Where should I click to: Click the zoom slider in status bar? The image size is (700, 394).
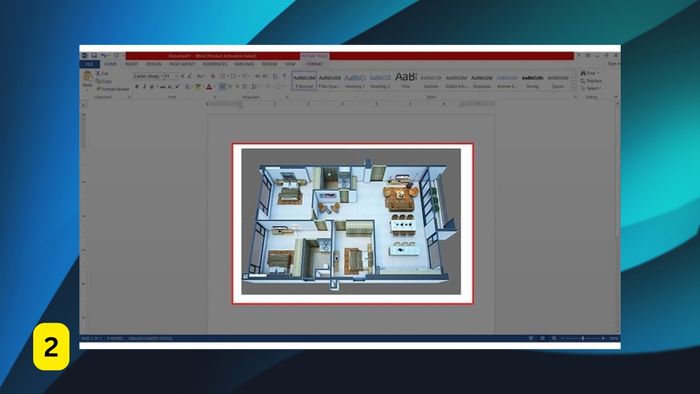click(583, 338)
